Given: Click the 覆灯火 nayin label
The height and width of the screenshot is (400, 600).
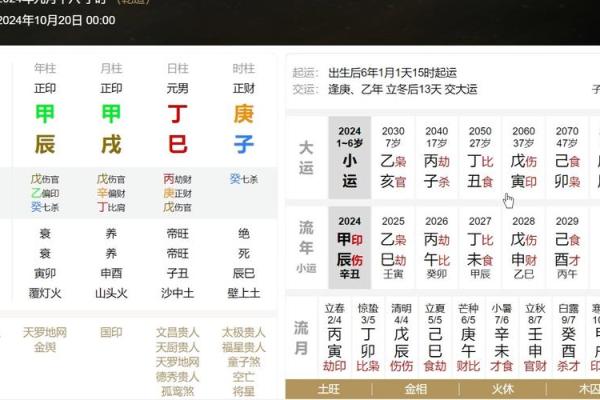Looking at the screenshot, I should 45,293.
